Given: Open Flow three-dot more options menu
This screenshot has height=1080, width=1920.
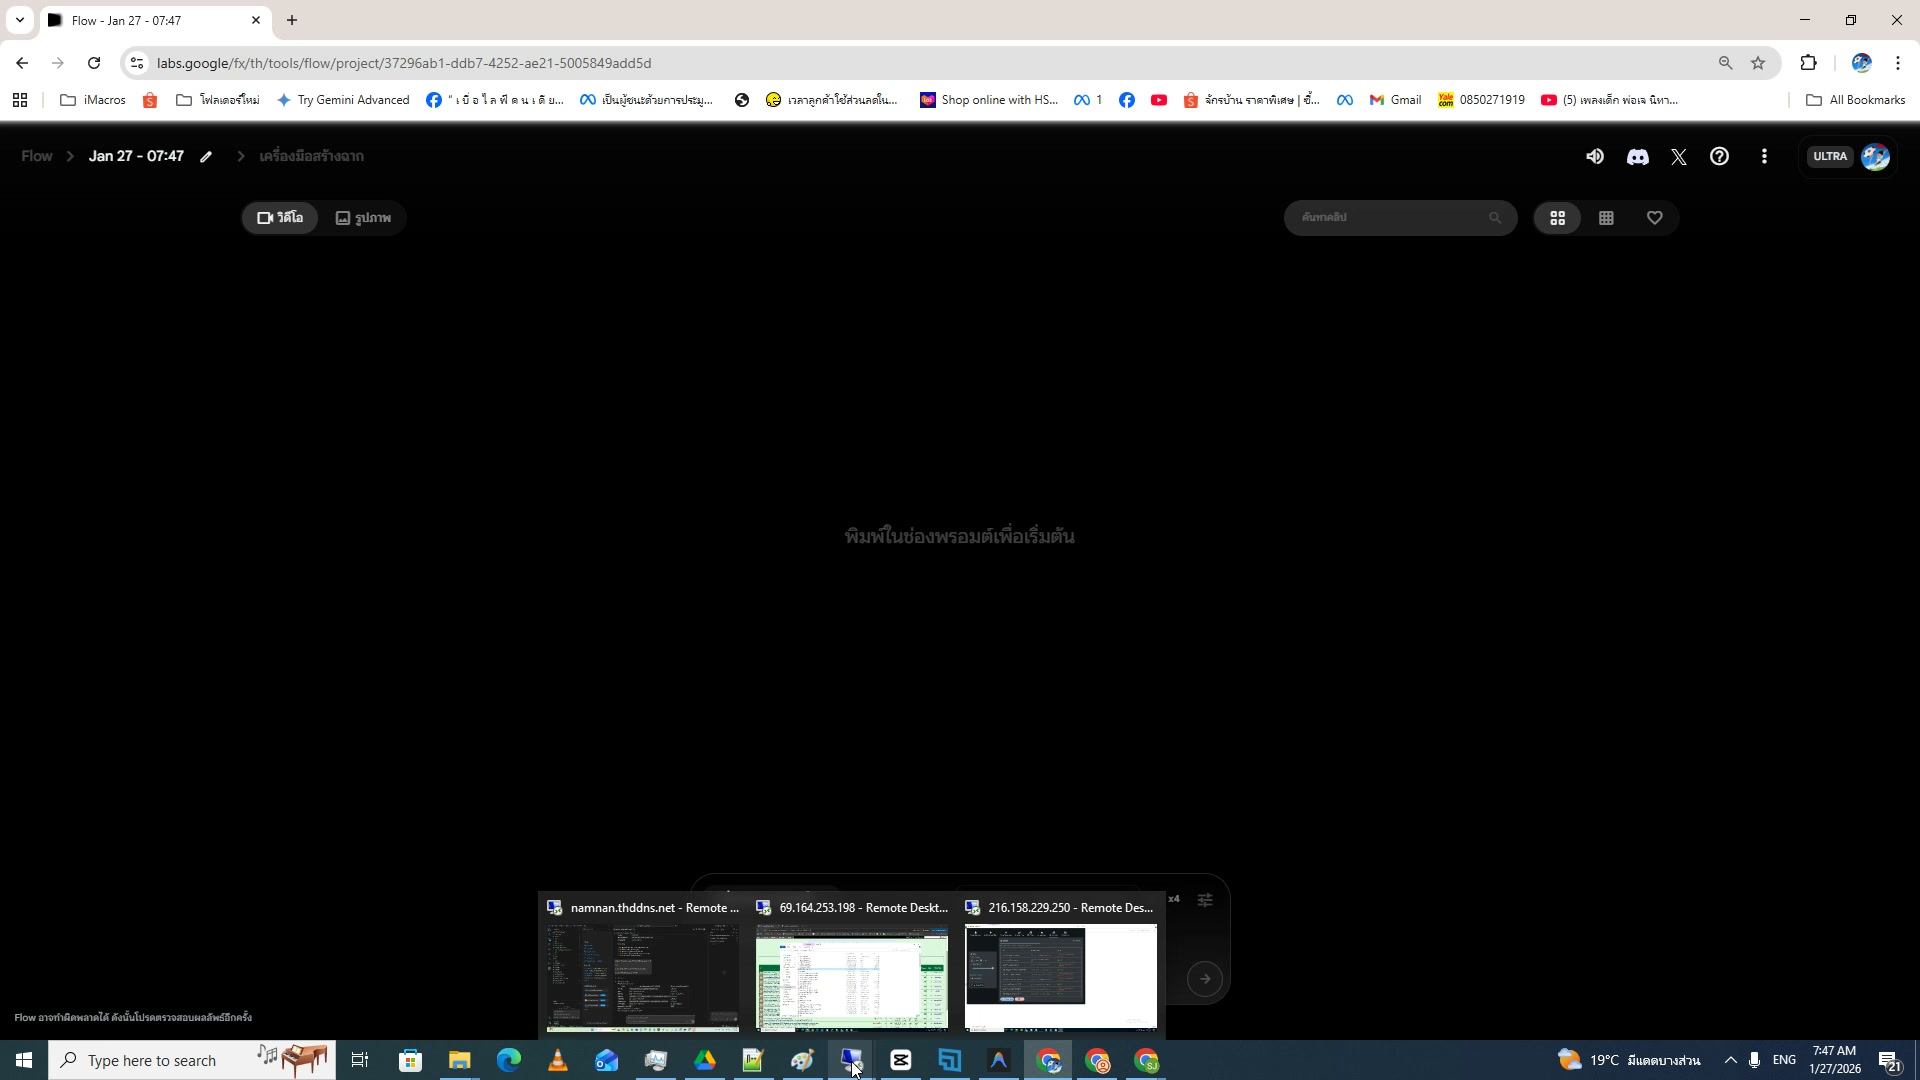Looking at the screenshot, I should (x=1764, y=157).
